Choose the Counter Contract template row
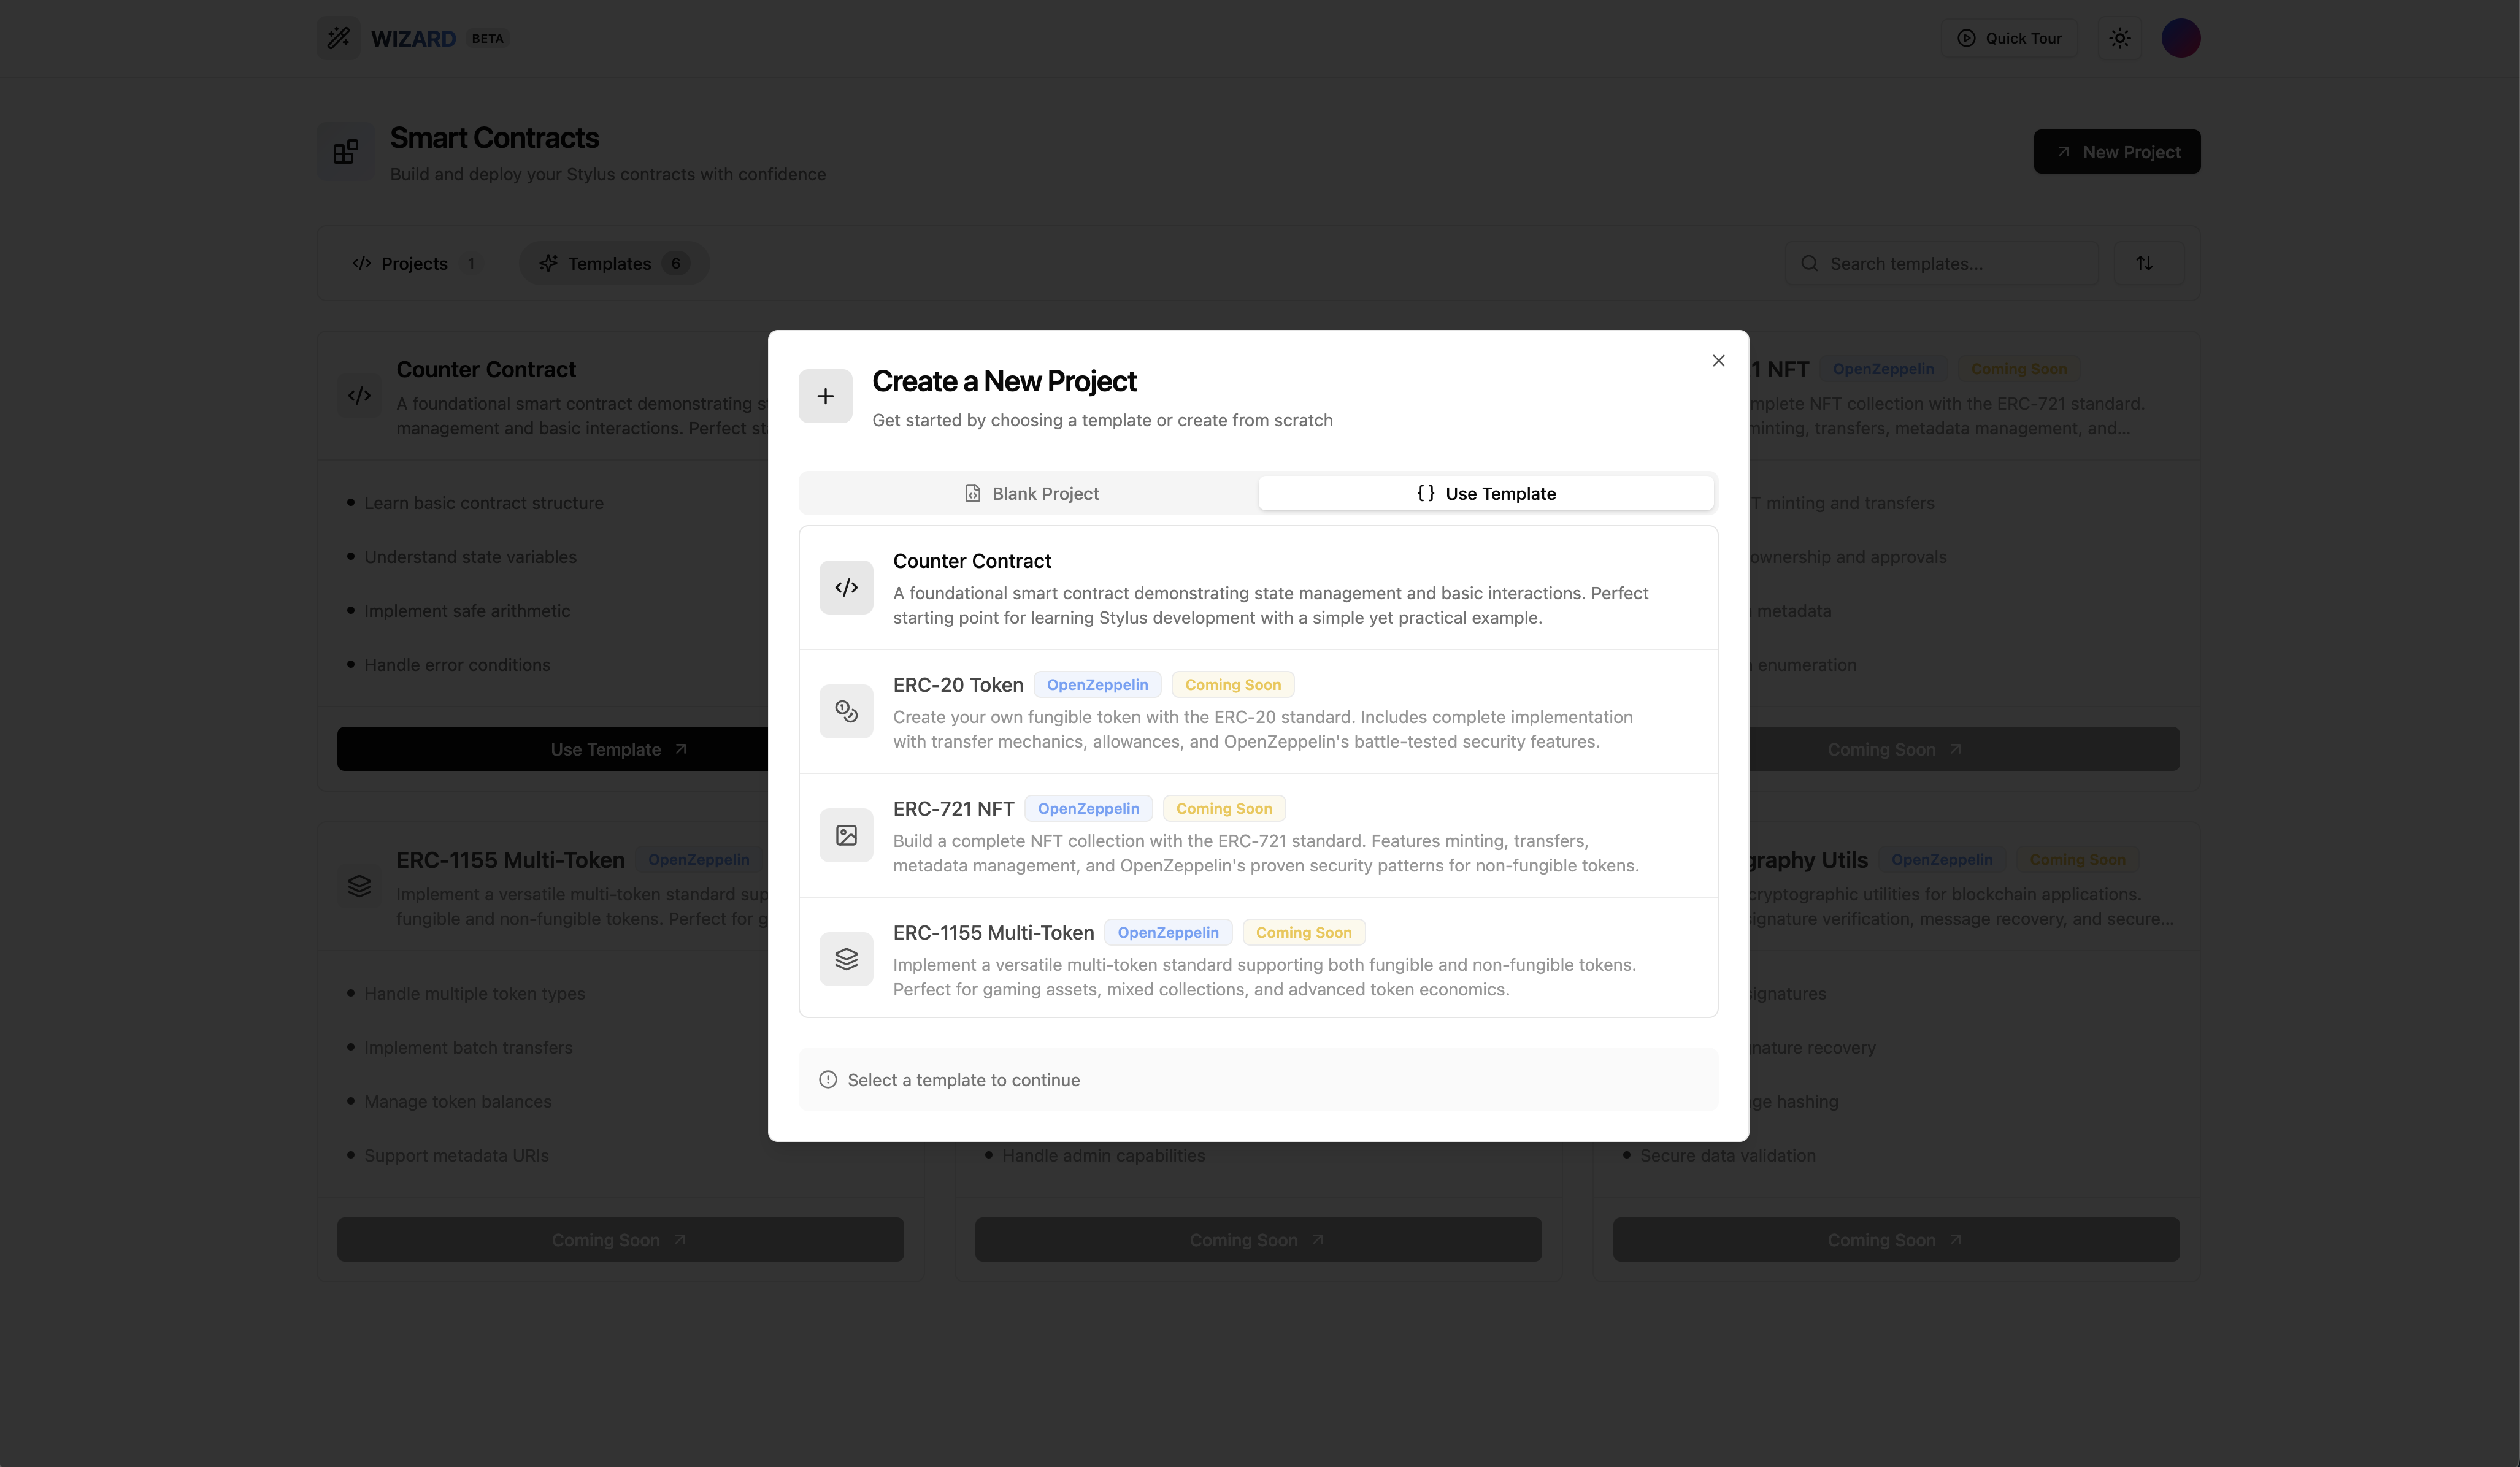 click(1258, 588)
